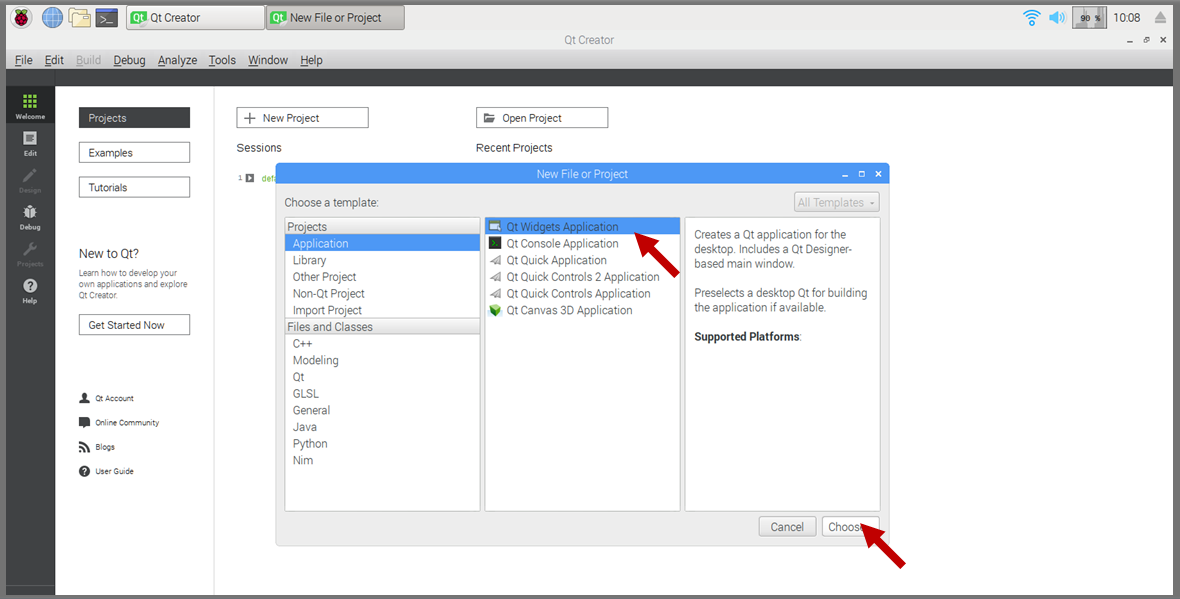Open the Help menu
This screenshot has width=1180, height=599.
[311, 60]
